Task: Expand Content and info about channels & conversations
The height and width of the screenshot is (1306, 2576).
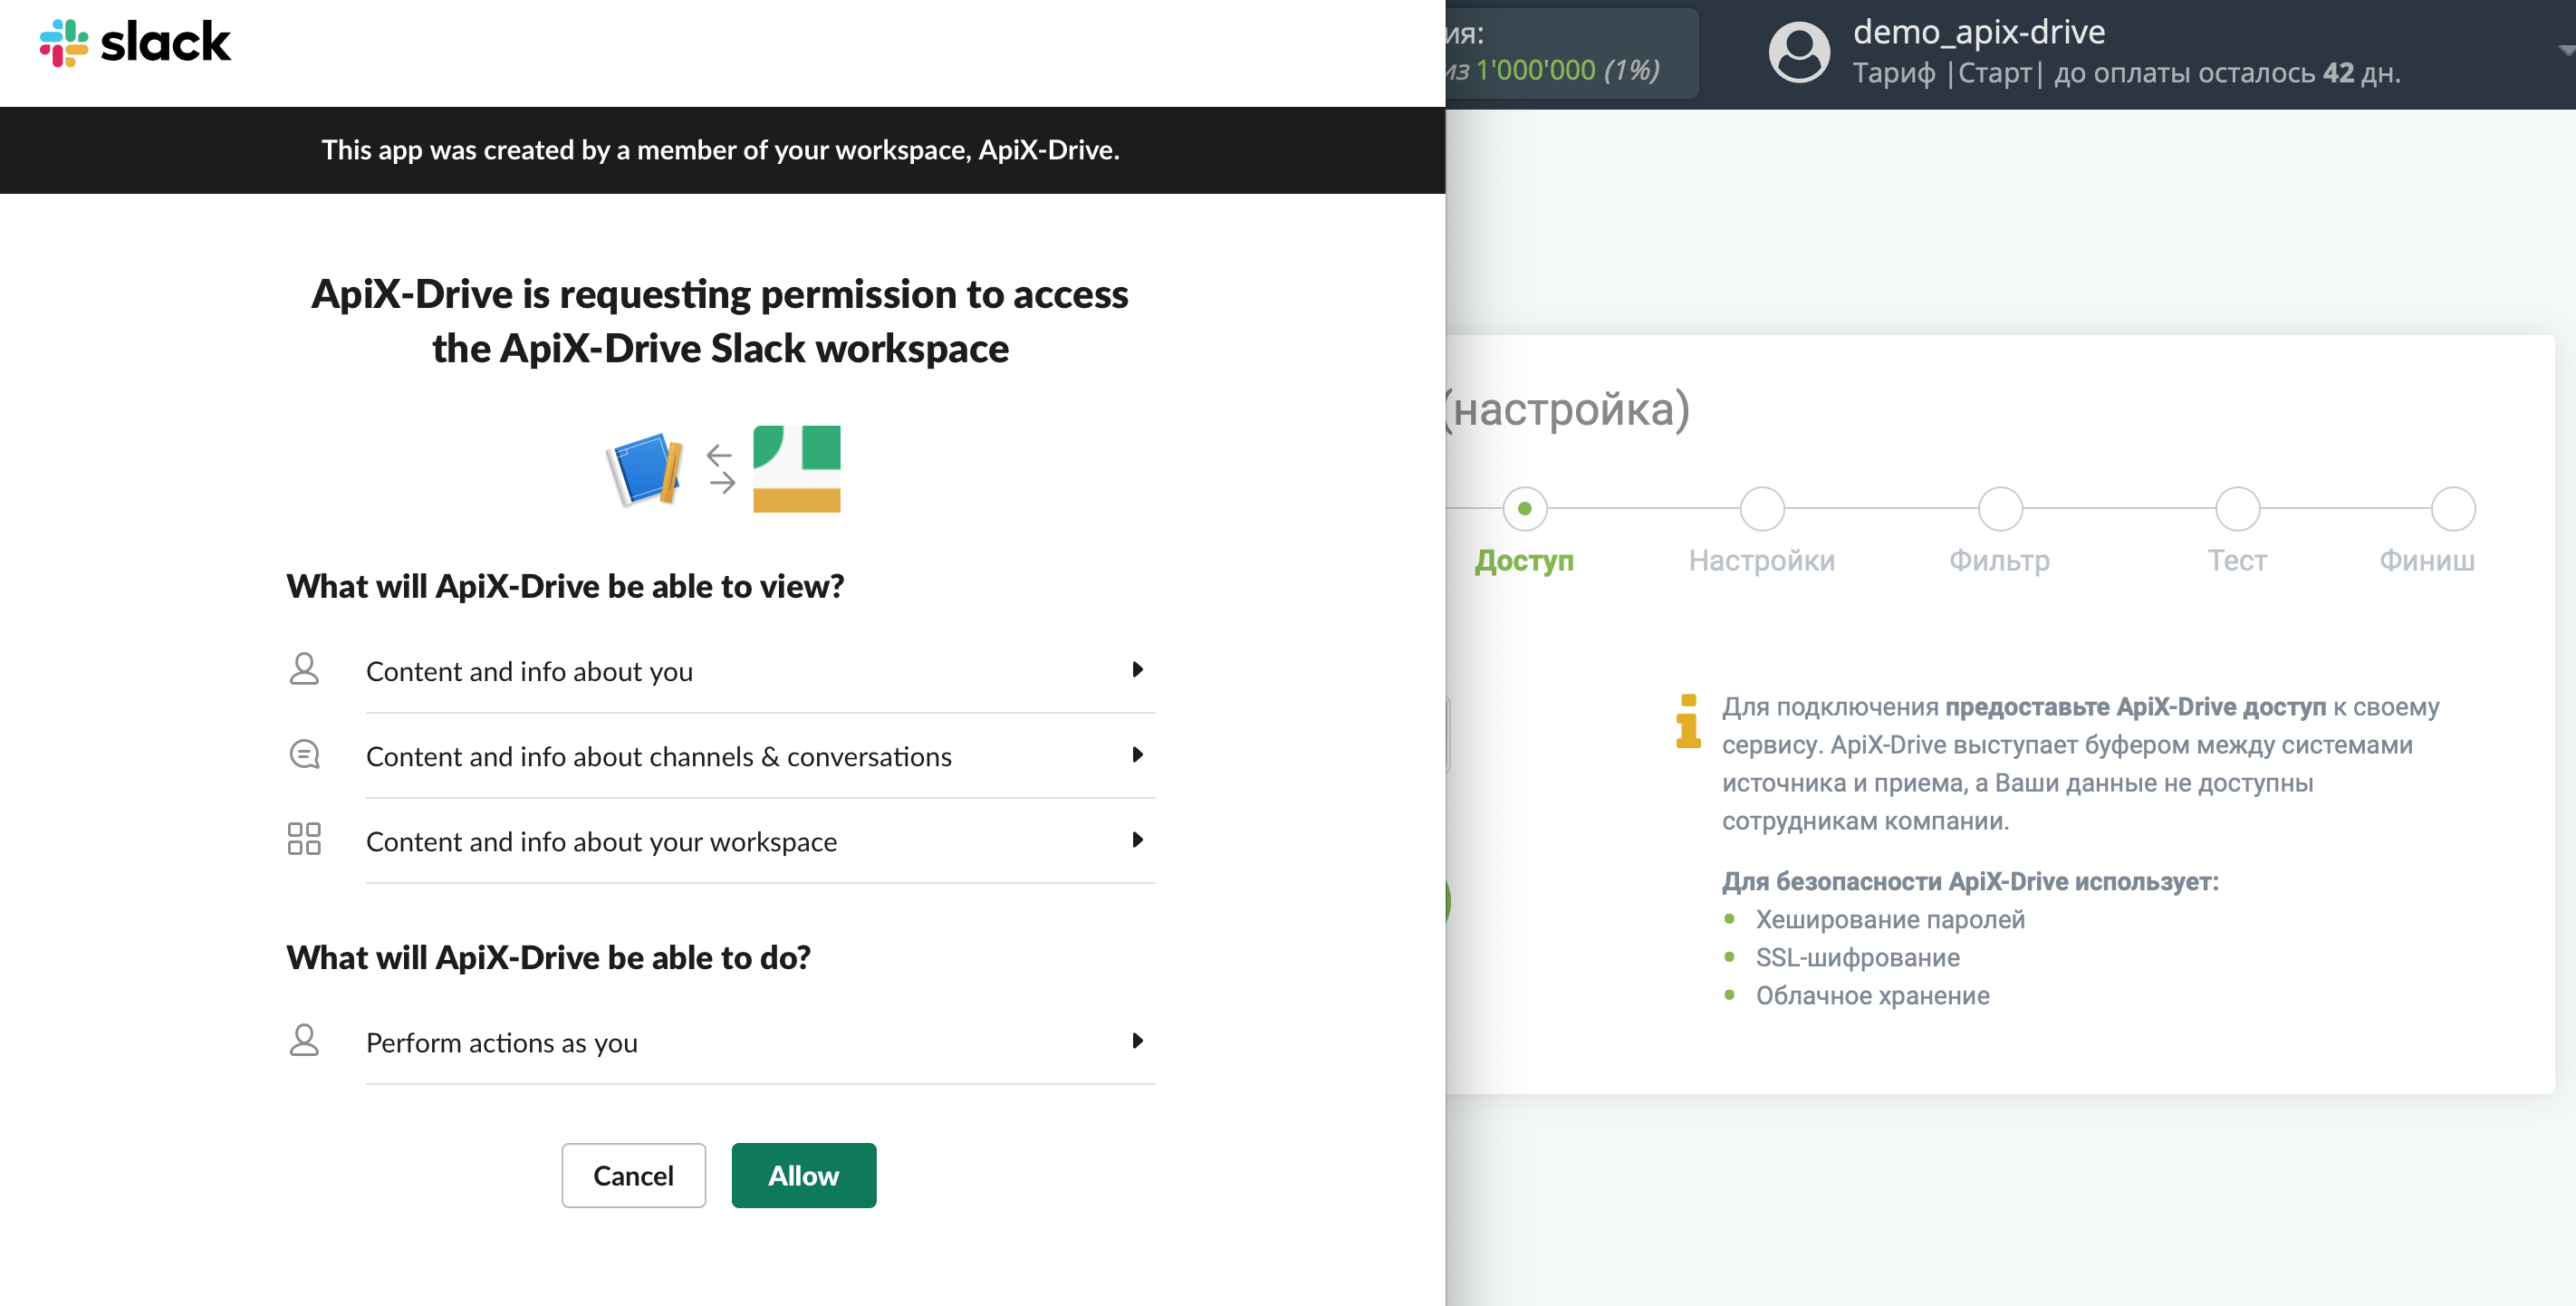Action: coord(760,756)
